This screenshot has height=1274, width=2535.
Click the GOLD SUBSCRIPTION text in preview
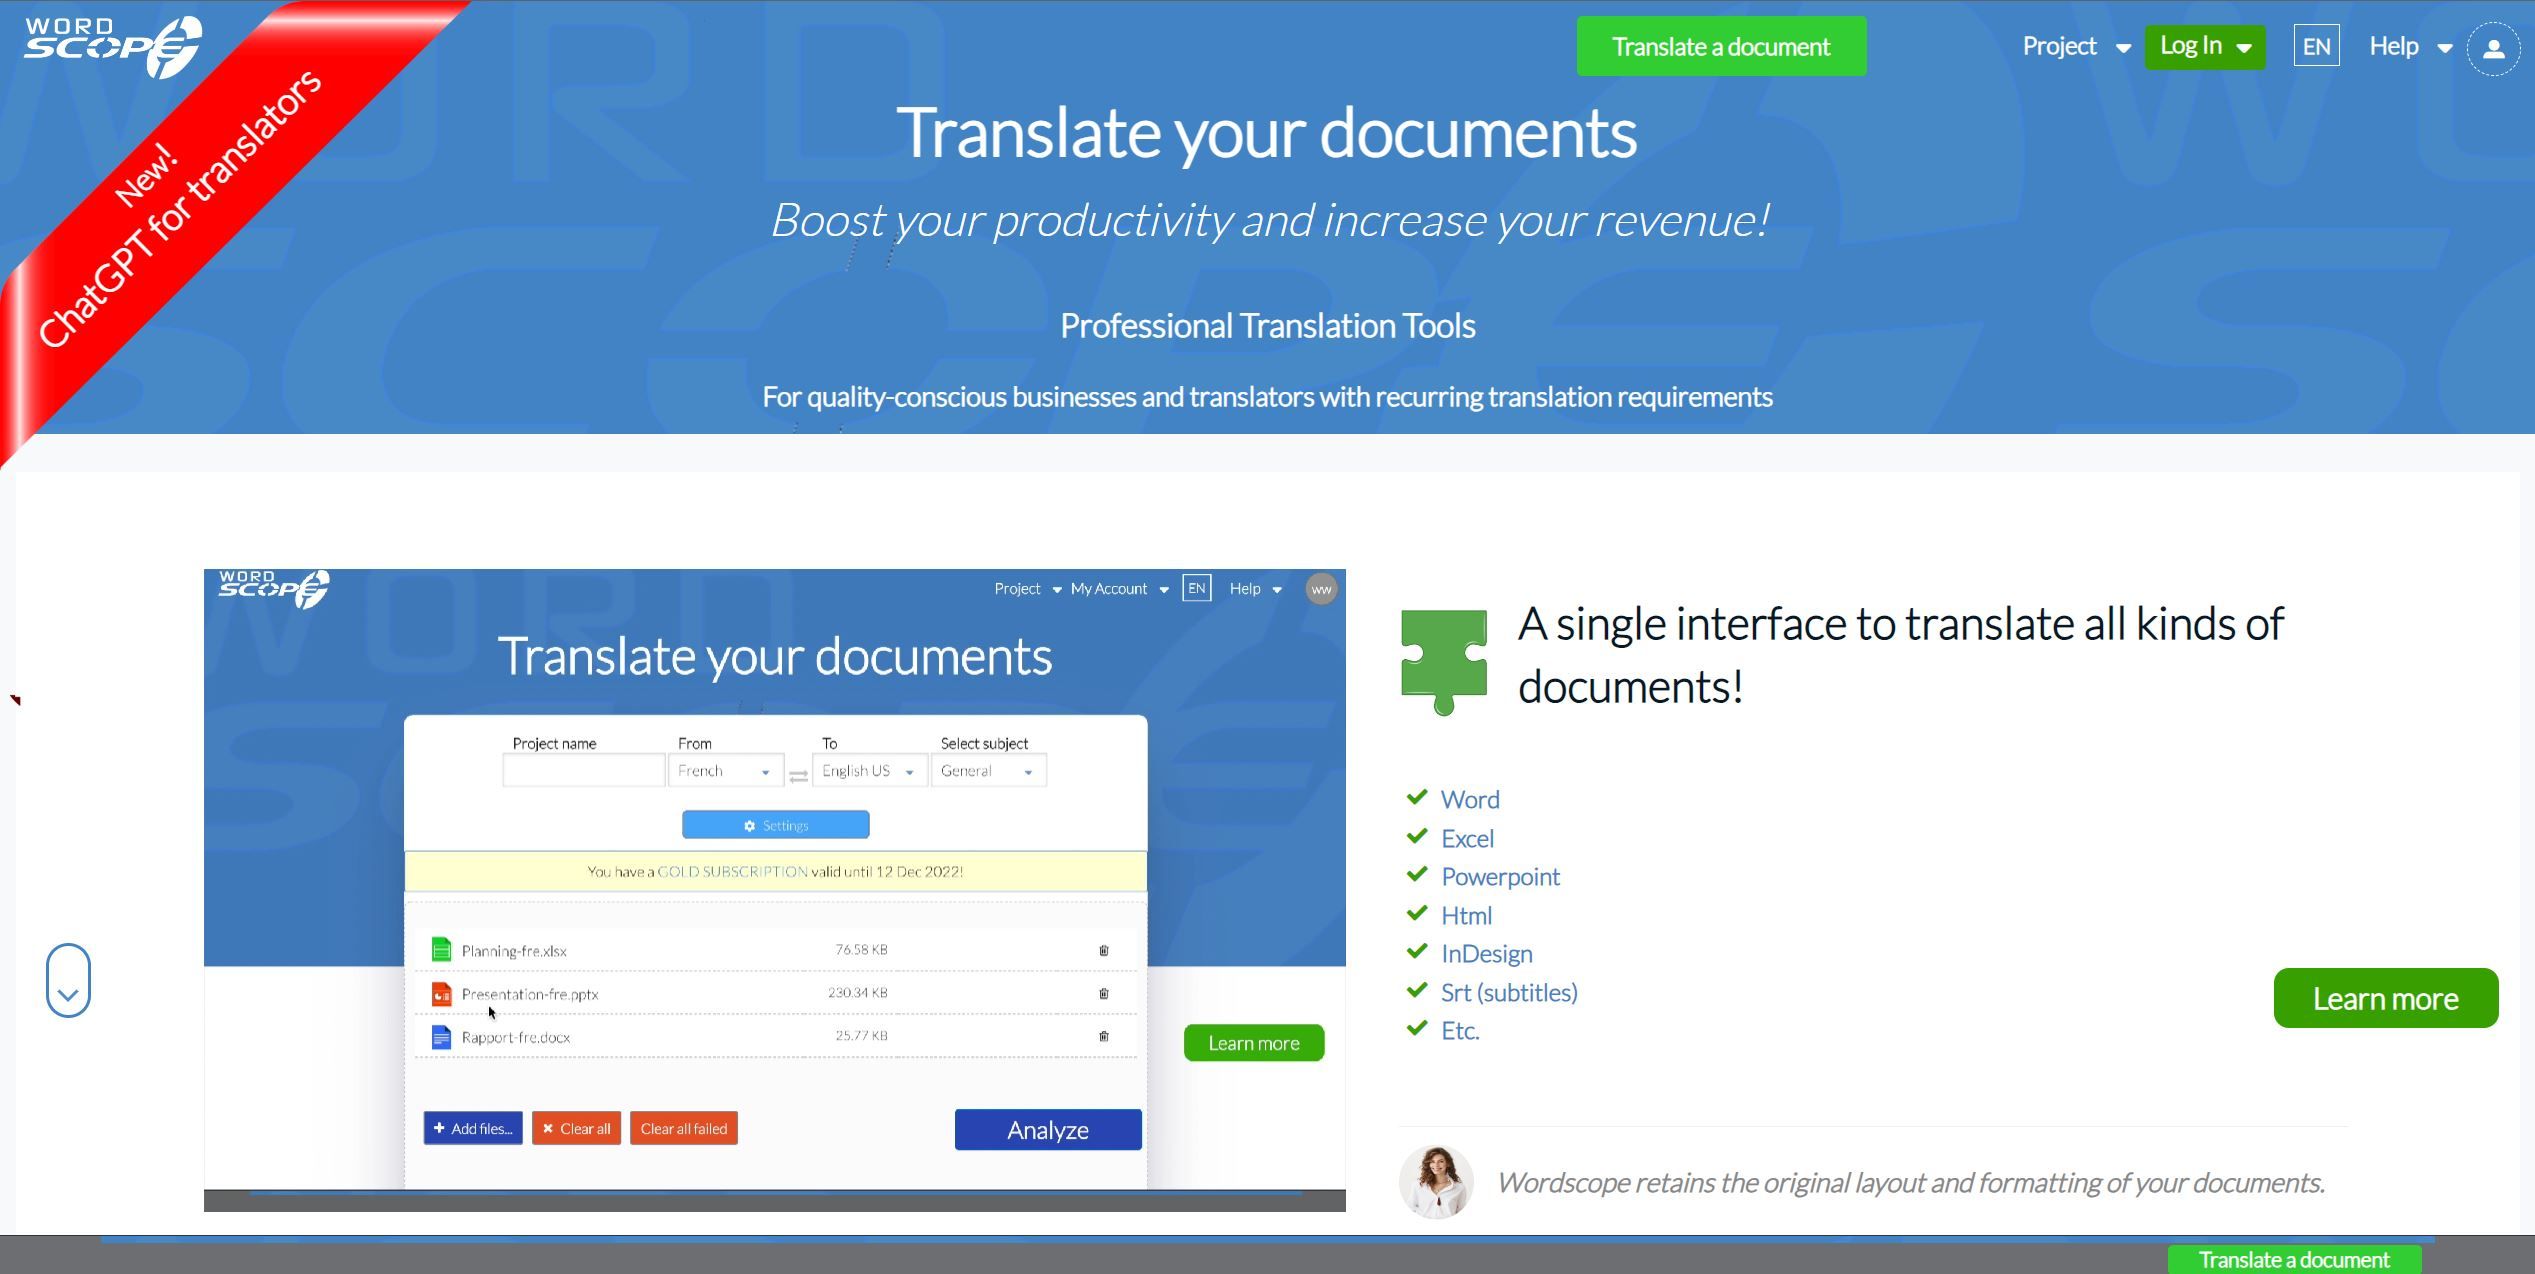[x=732, y=871]
